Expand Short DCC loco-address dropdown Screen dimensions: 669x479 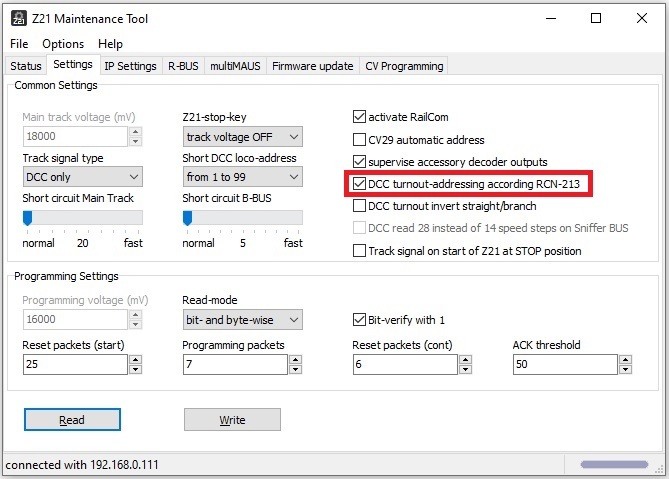point(243,177)
